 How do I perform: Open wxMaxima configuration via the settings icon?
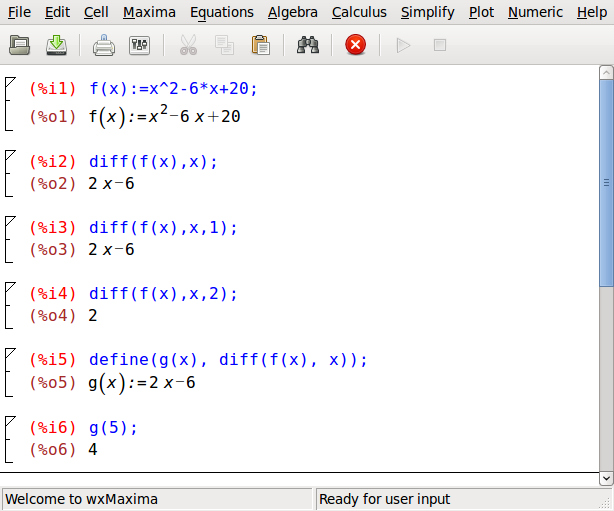pyautogui.click(x=139, y=45)
